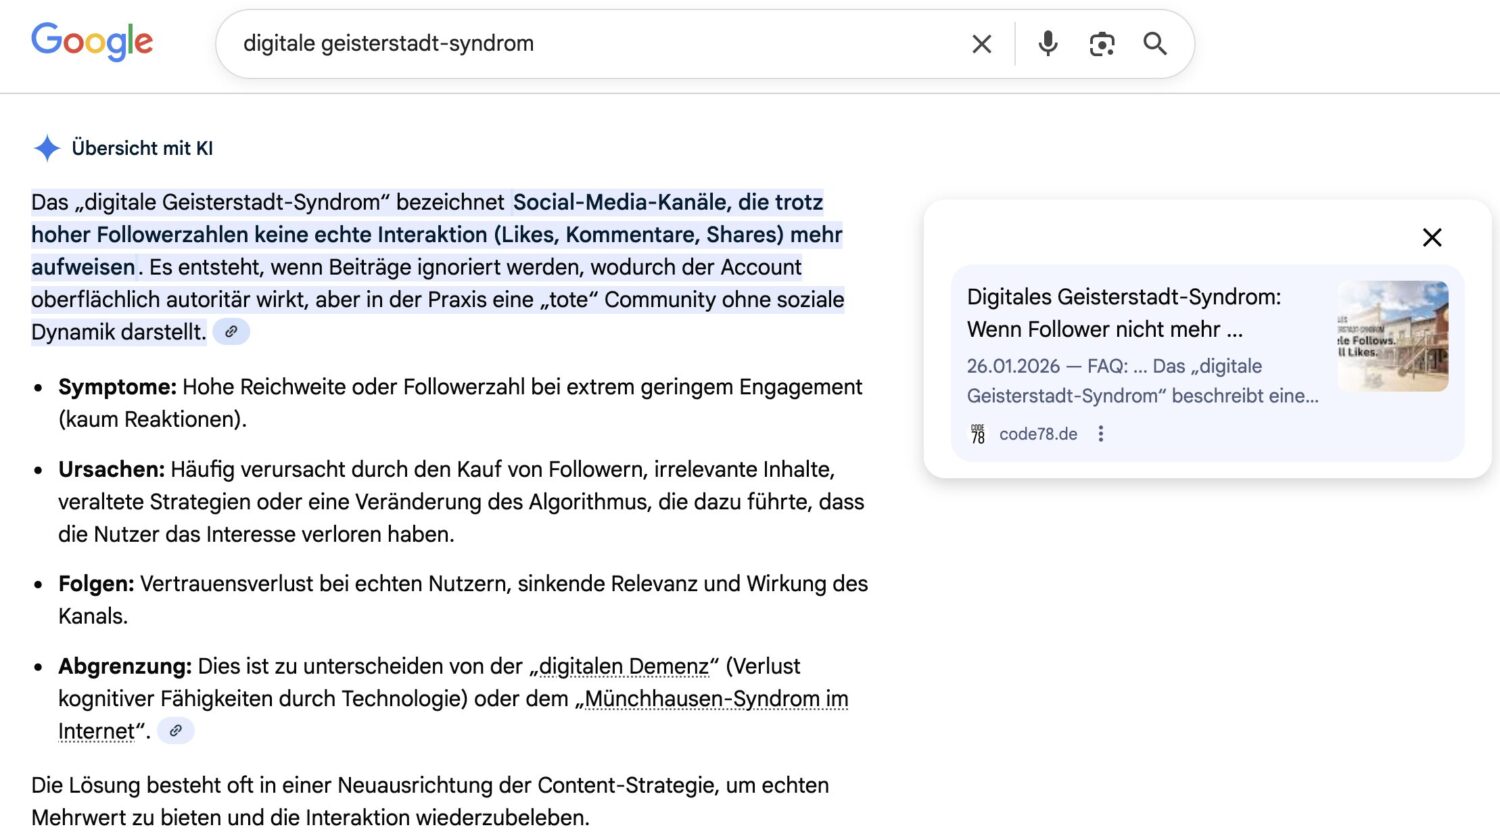Viewport: 1500px width, 836px height.
Task: Open the source link chip after "darstellt."
Action: (x=231, y=332)
